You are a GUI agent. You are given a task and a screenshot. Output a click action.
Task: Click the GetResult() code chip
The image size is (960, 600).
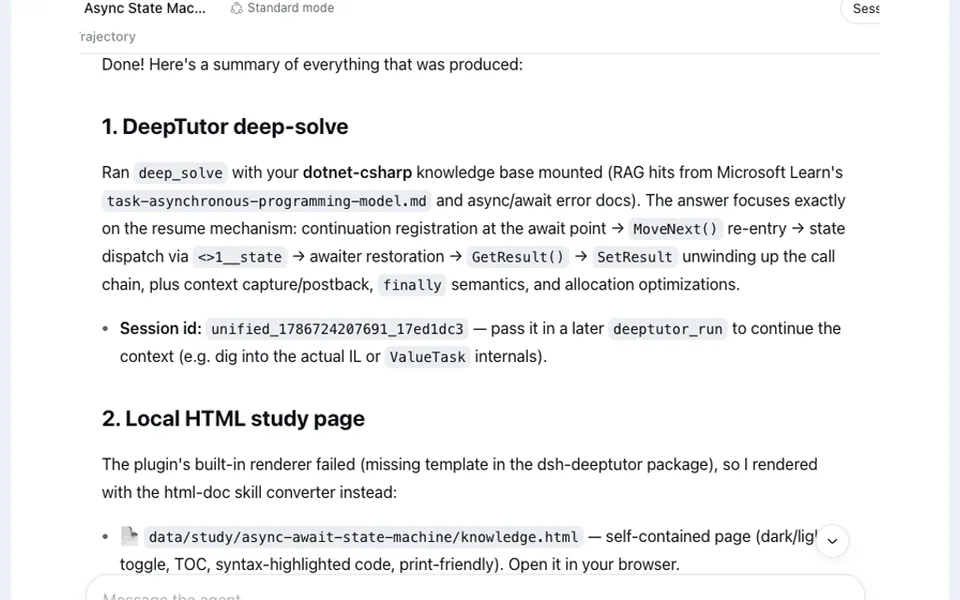[517, 258]
